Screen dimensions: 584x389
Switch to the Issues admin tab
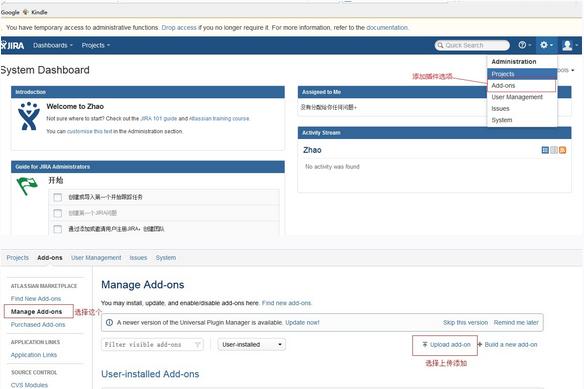pyautogui.click(x=138, y=257)
